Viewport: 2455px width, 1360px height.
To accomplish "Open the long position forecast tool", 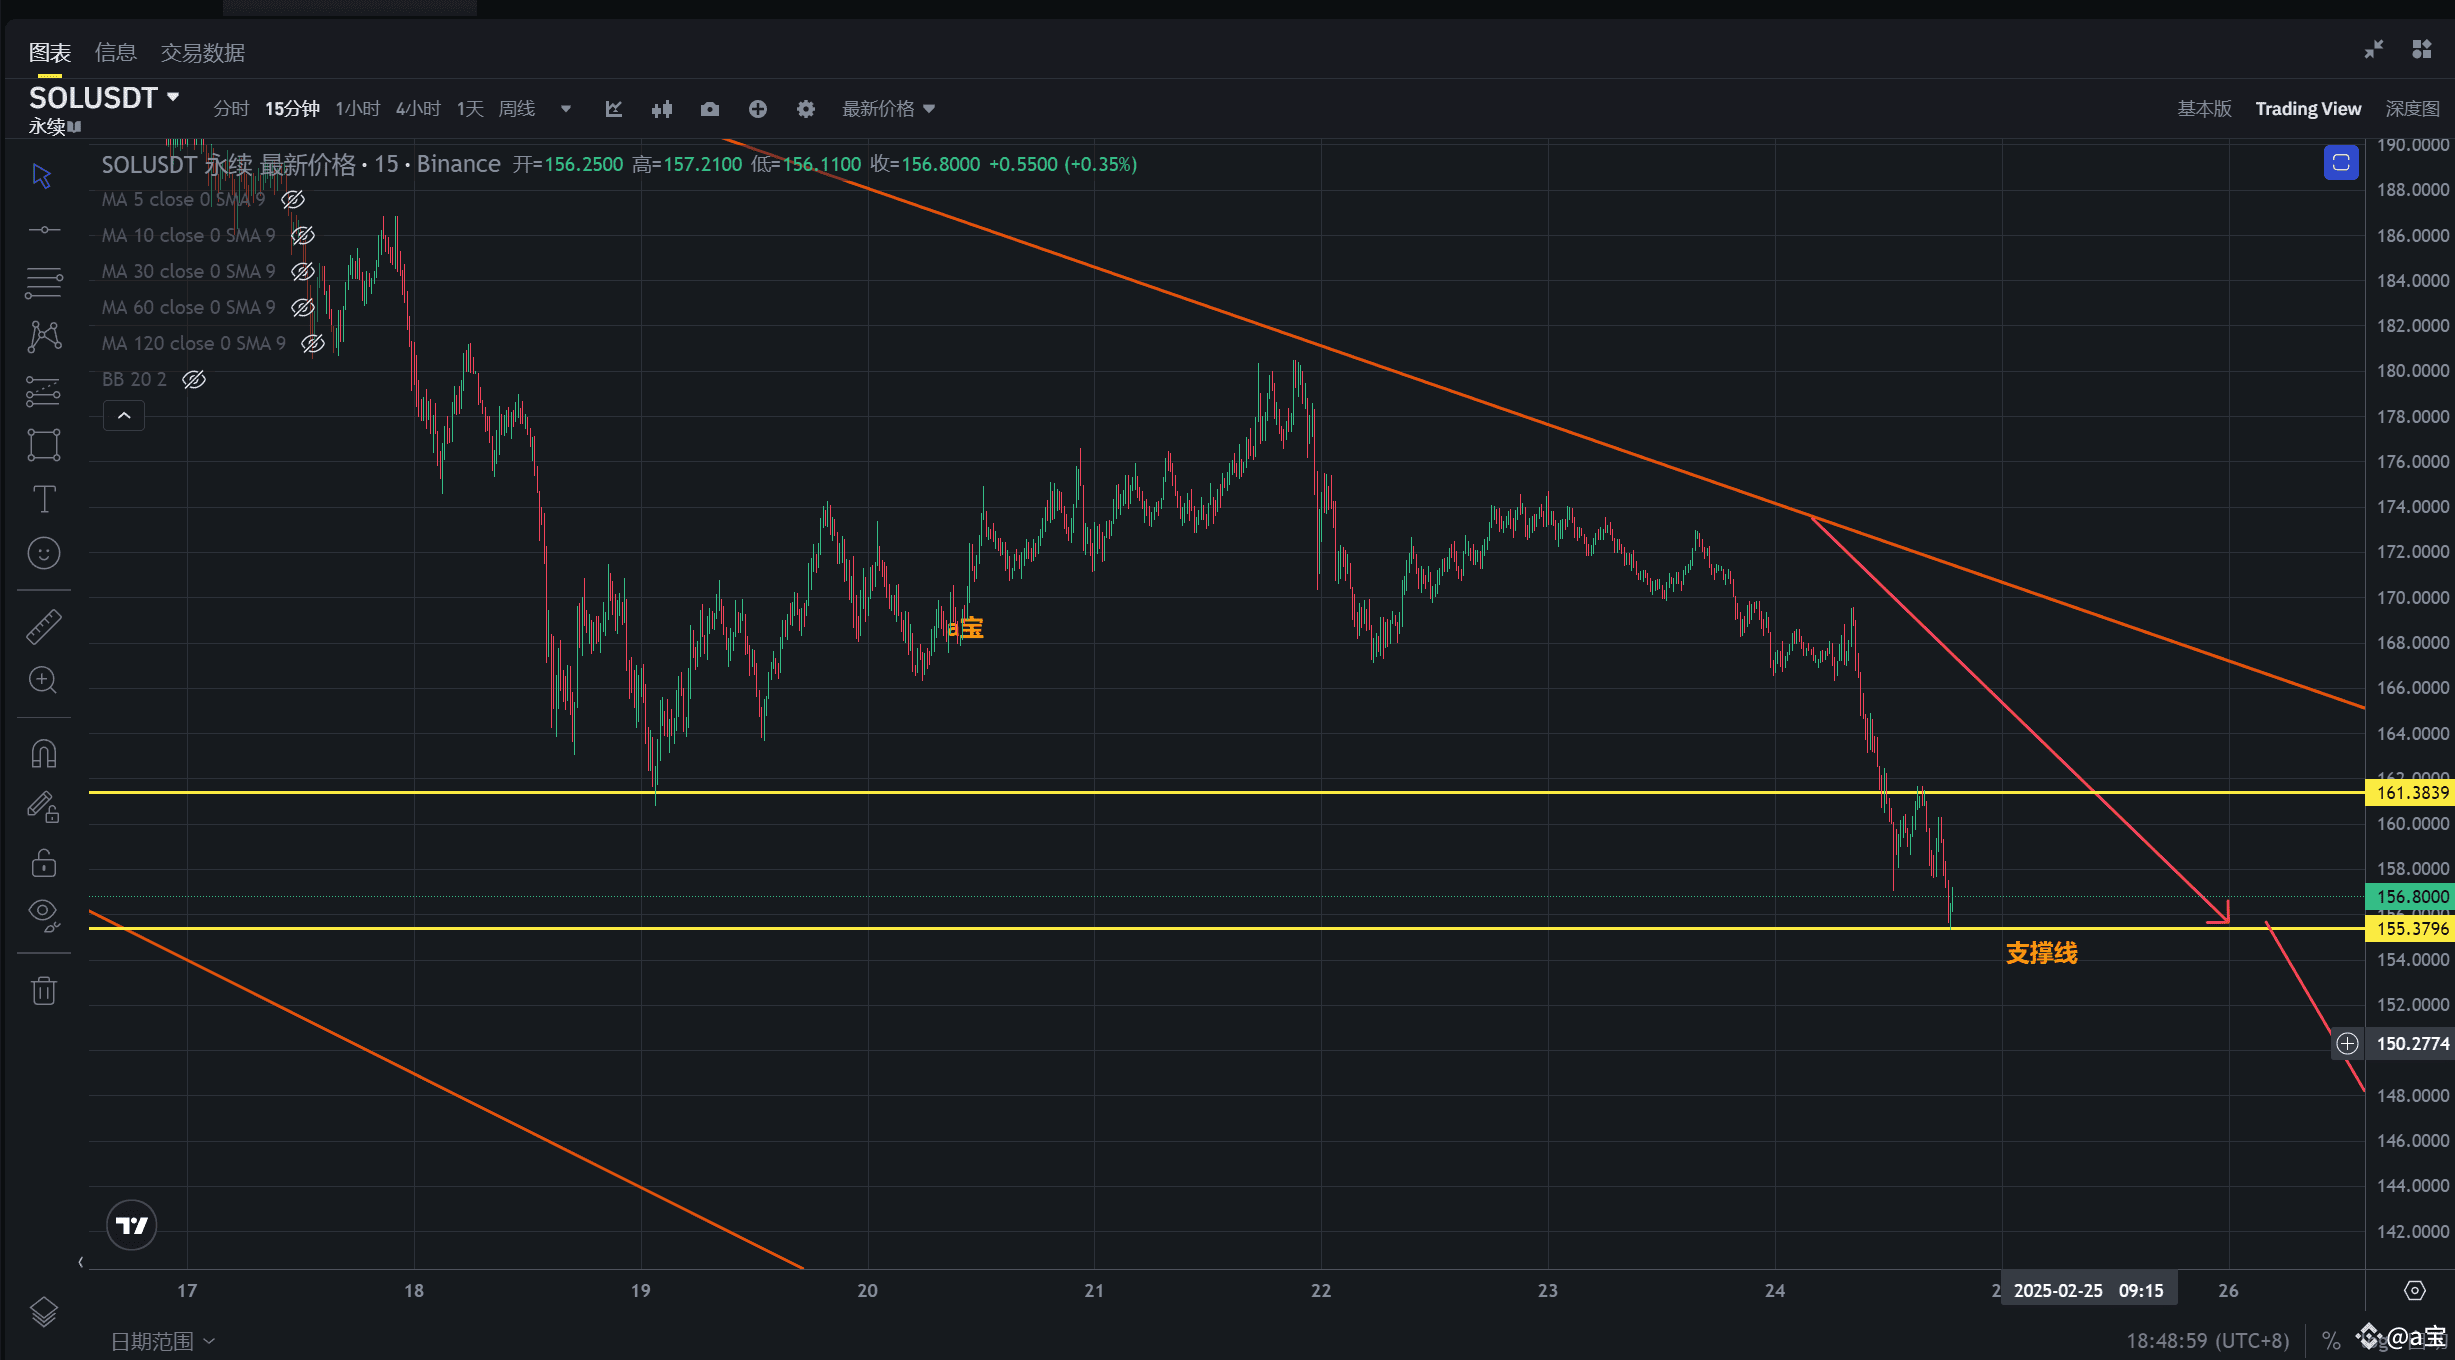I will pyautogui.click(x=43, y=391).
